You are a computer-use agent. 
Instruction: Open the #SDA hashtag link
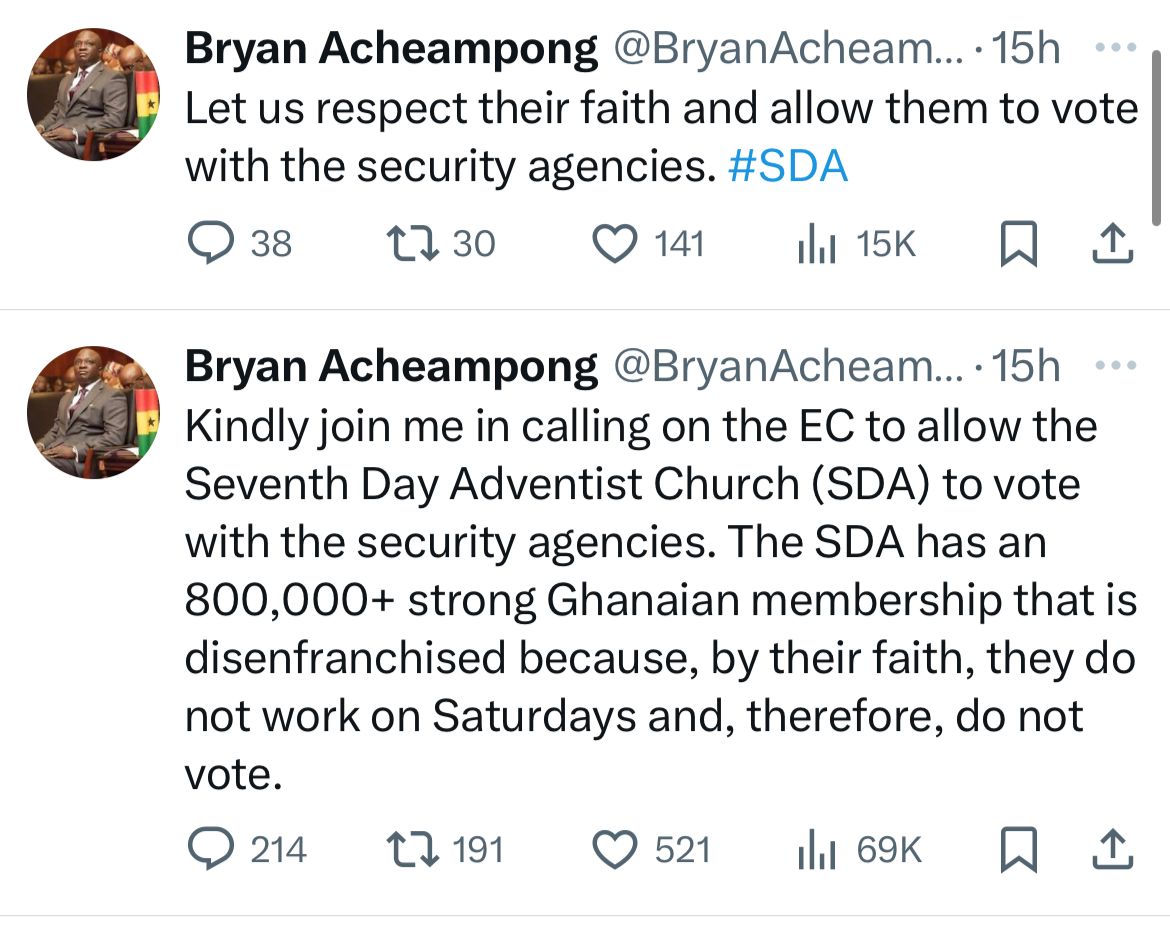coord(788,167)
